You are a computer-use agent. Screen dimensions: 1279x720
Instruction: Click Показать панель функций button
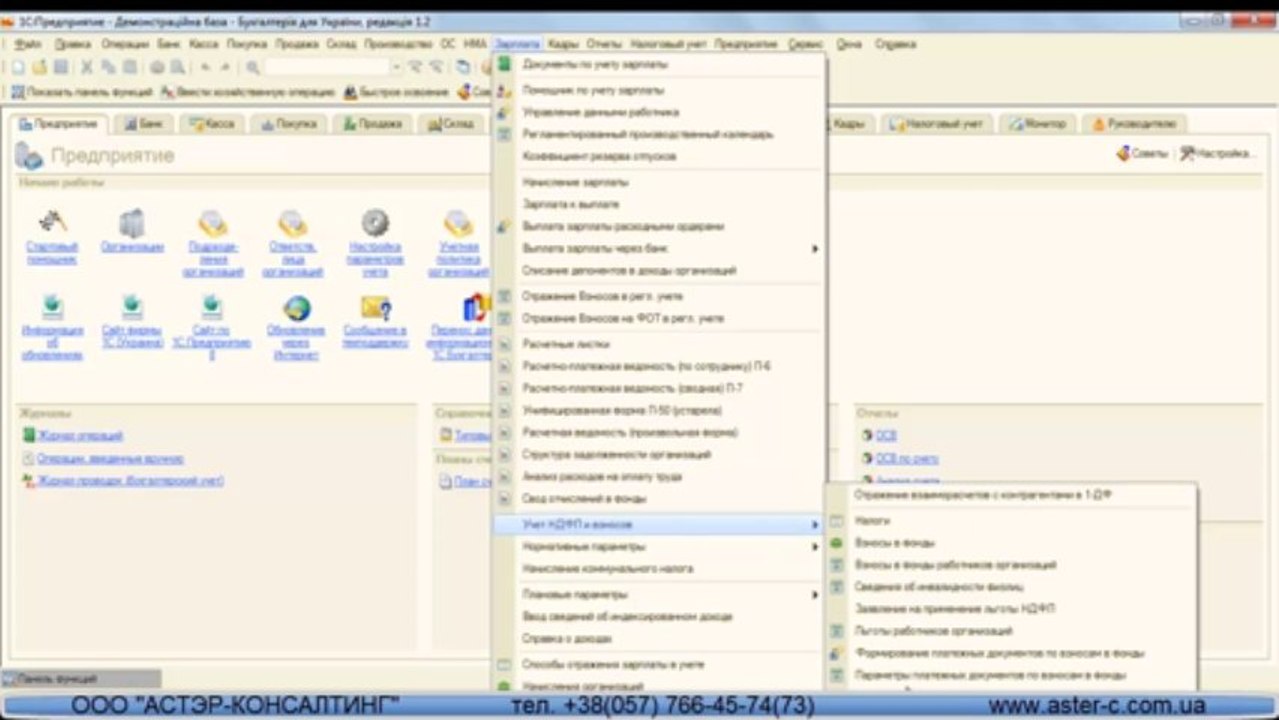tap(81, 92)
